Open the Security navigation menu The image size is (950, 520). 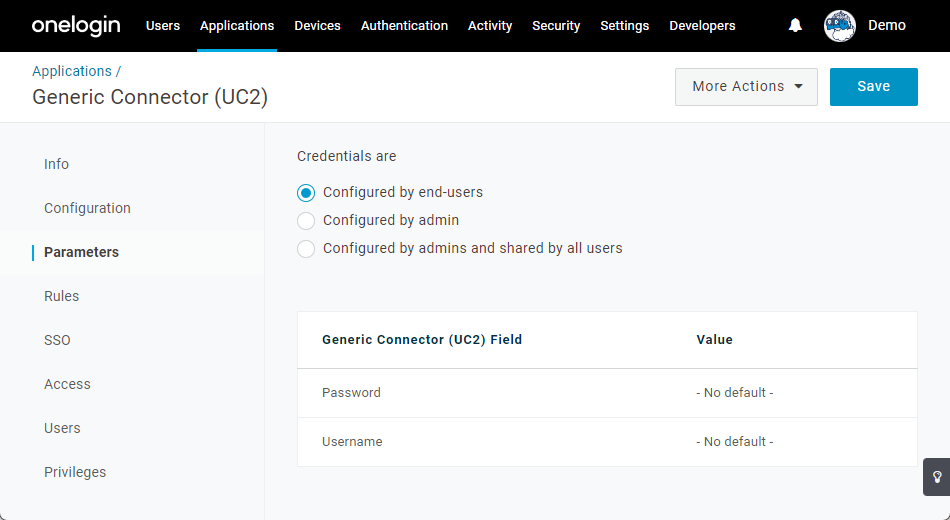pyautogui.click(x=556, y=25)
